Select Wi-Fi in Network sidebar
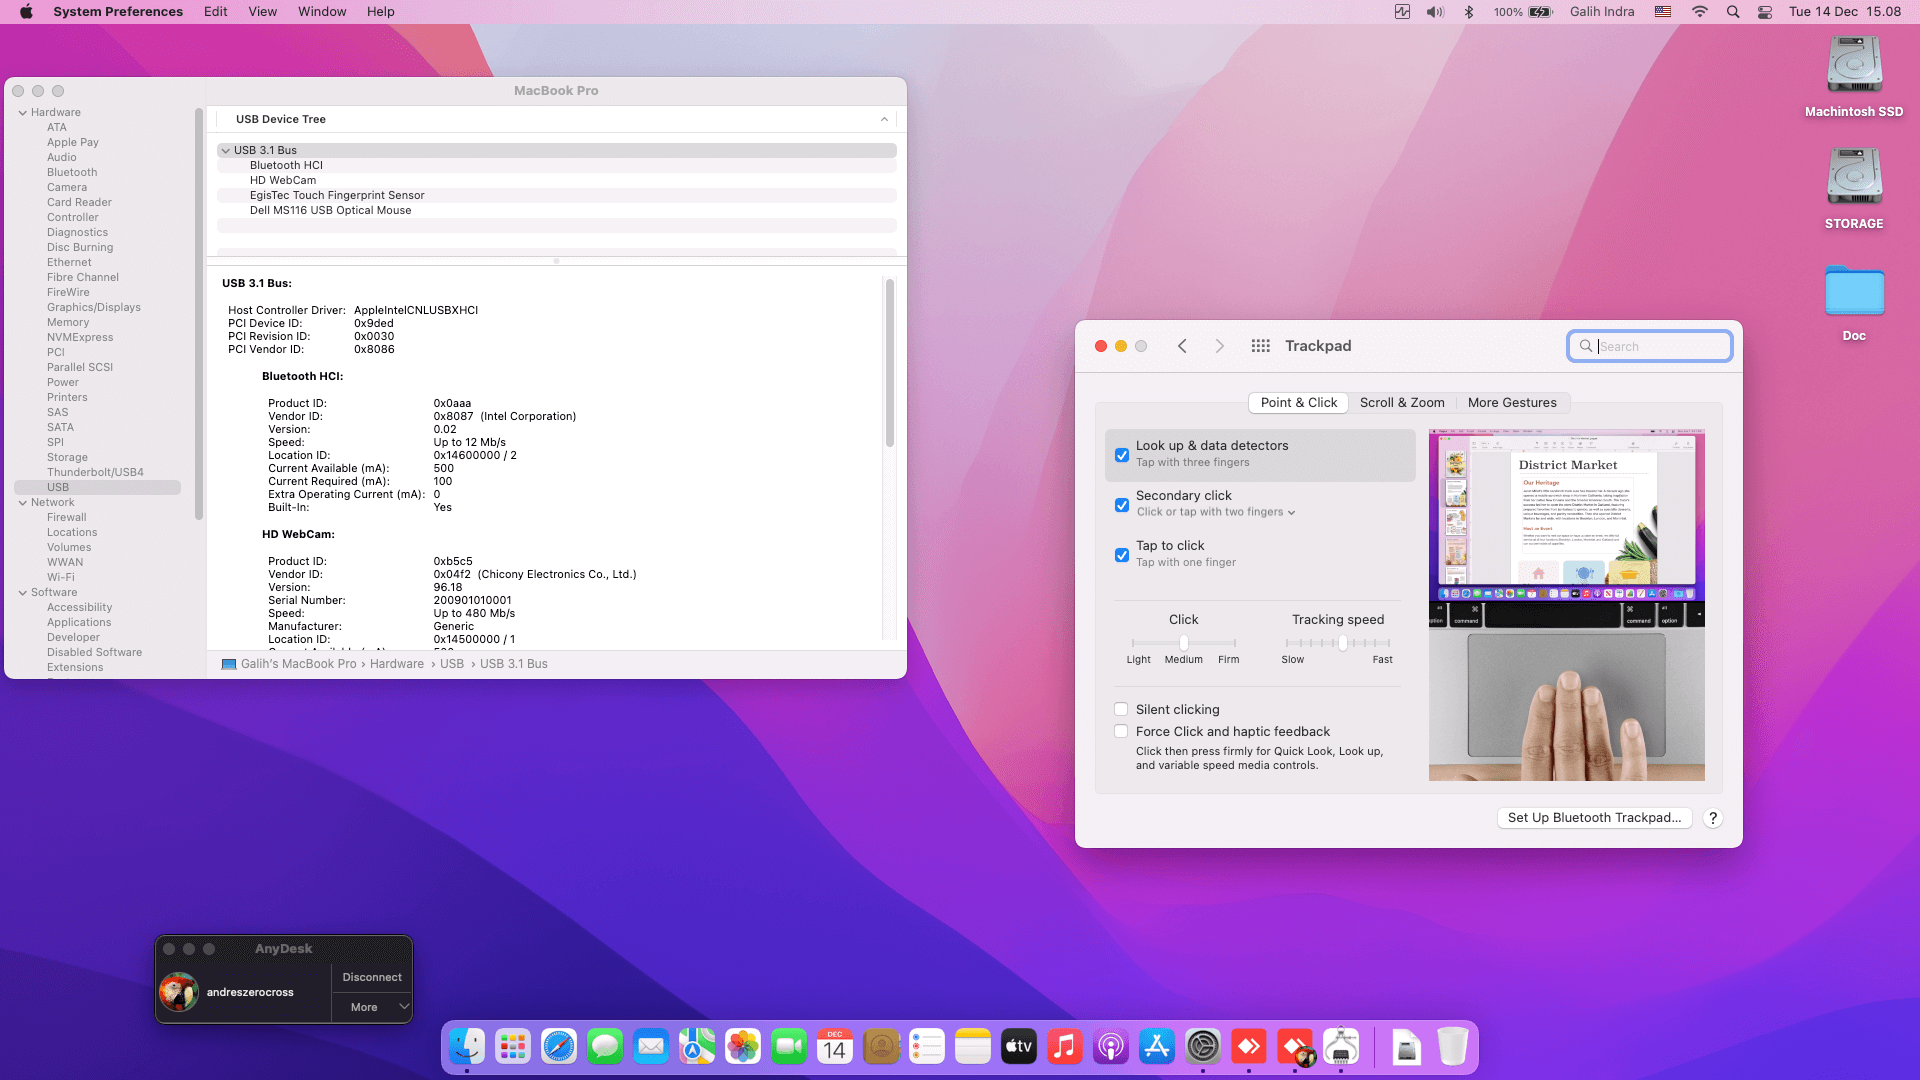The height and width of the screenshot is (1080, 1920). 61,578
